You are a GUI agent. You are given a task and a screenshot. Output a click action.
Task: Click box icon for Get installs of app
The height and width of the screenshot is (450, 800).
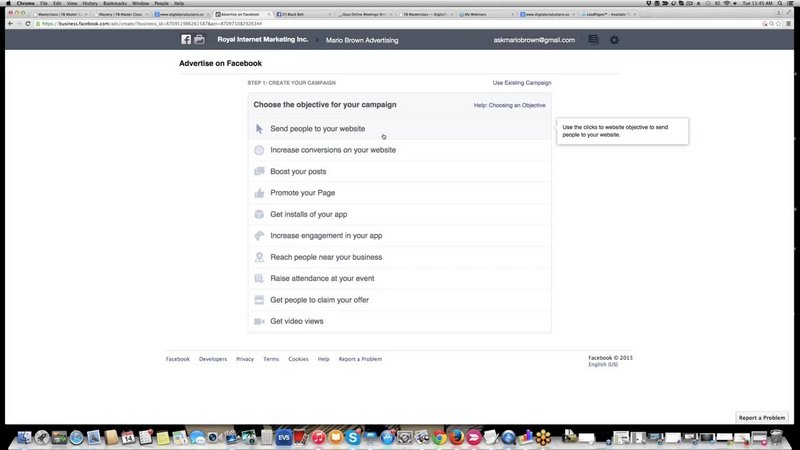click(259, 214)
